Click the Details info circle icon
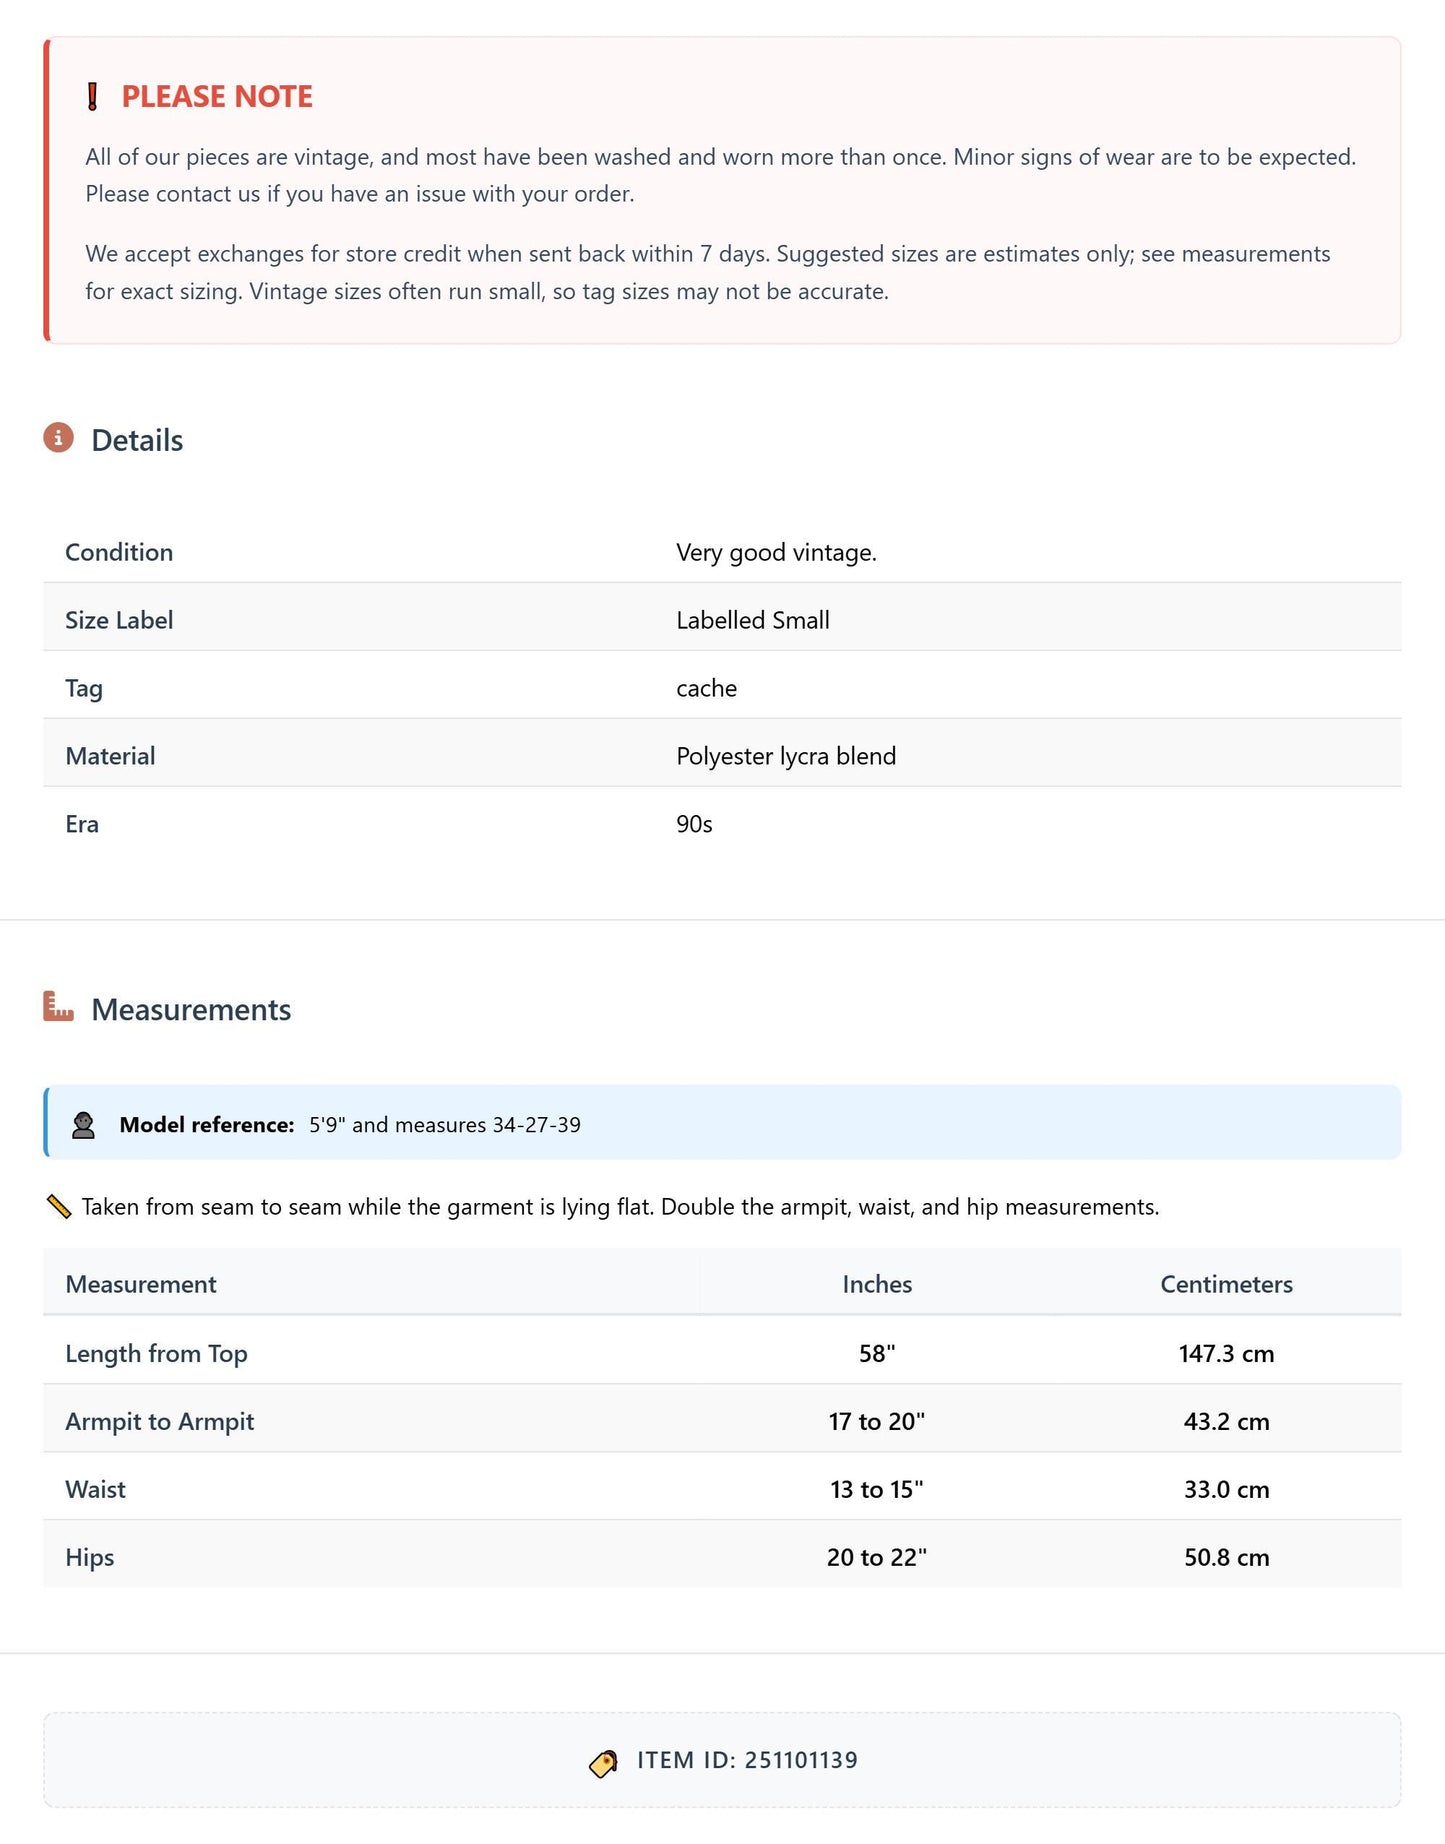 (59, 438)
